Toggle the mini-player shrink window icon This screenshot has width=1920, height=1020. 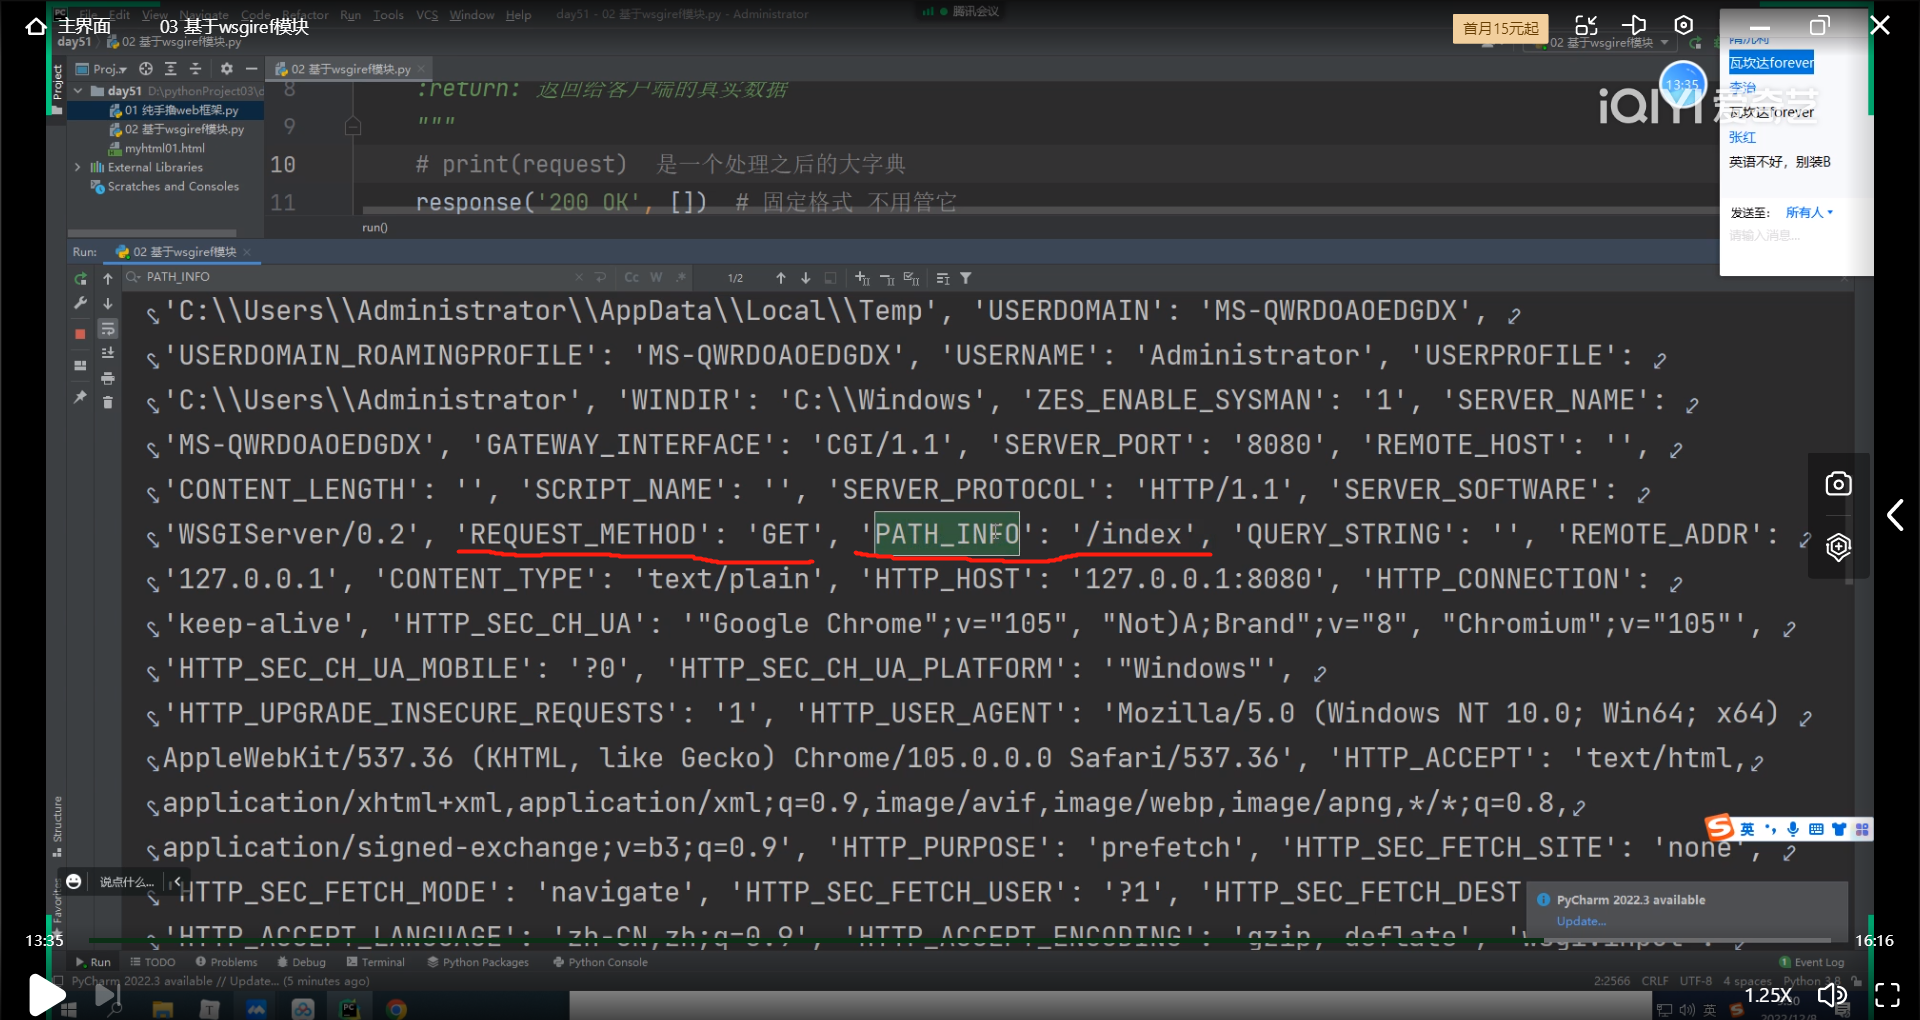[1586, 25]
